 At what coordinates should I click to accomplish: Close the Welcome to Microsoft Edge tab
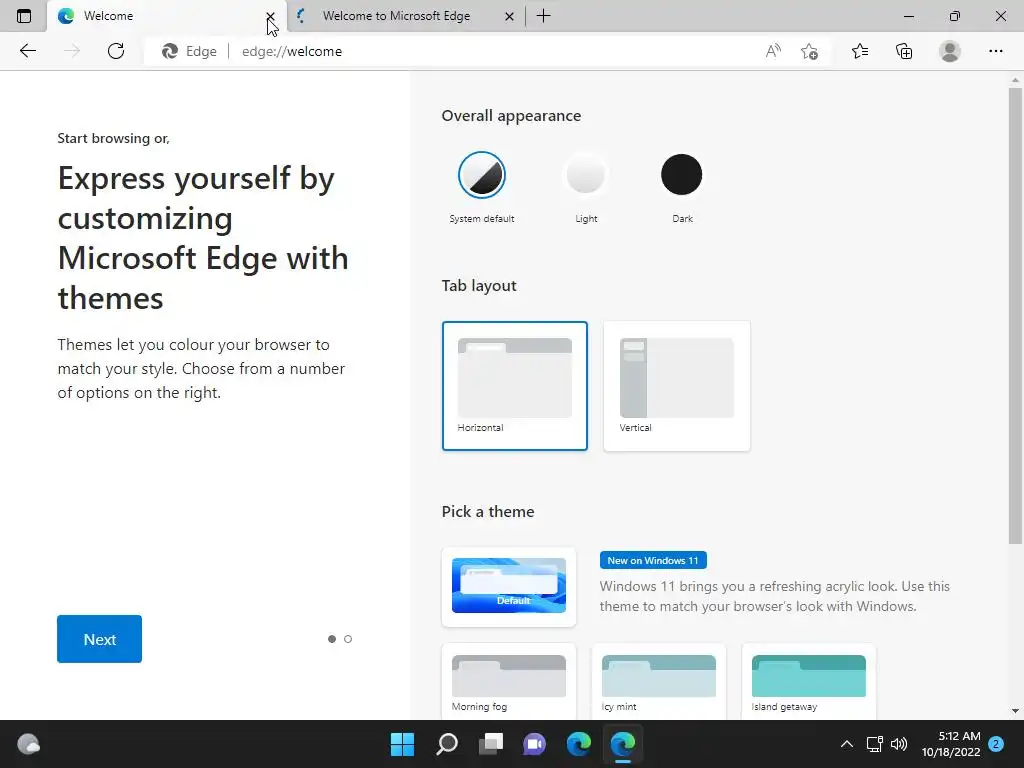point(509,16)
